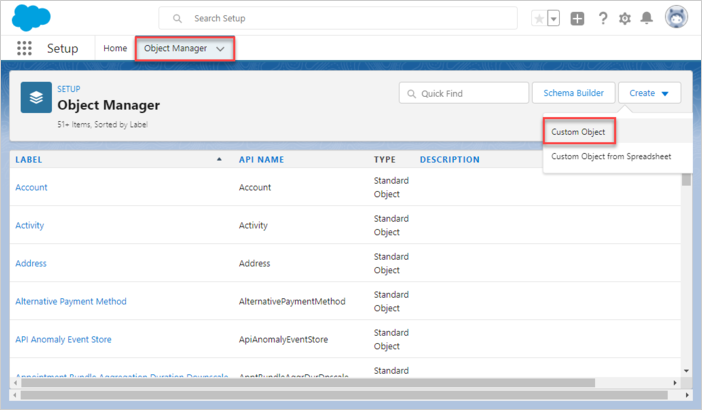The height and width of the screenshot is (410, 702).
Task: Switch to the Home tab
Action: pyautogui.click(x=115, y=48)
